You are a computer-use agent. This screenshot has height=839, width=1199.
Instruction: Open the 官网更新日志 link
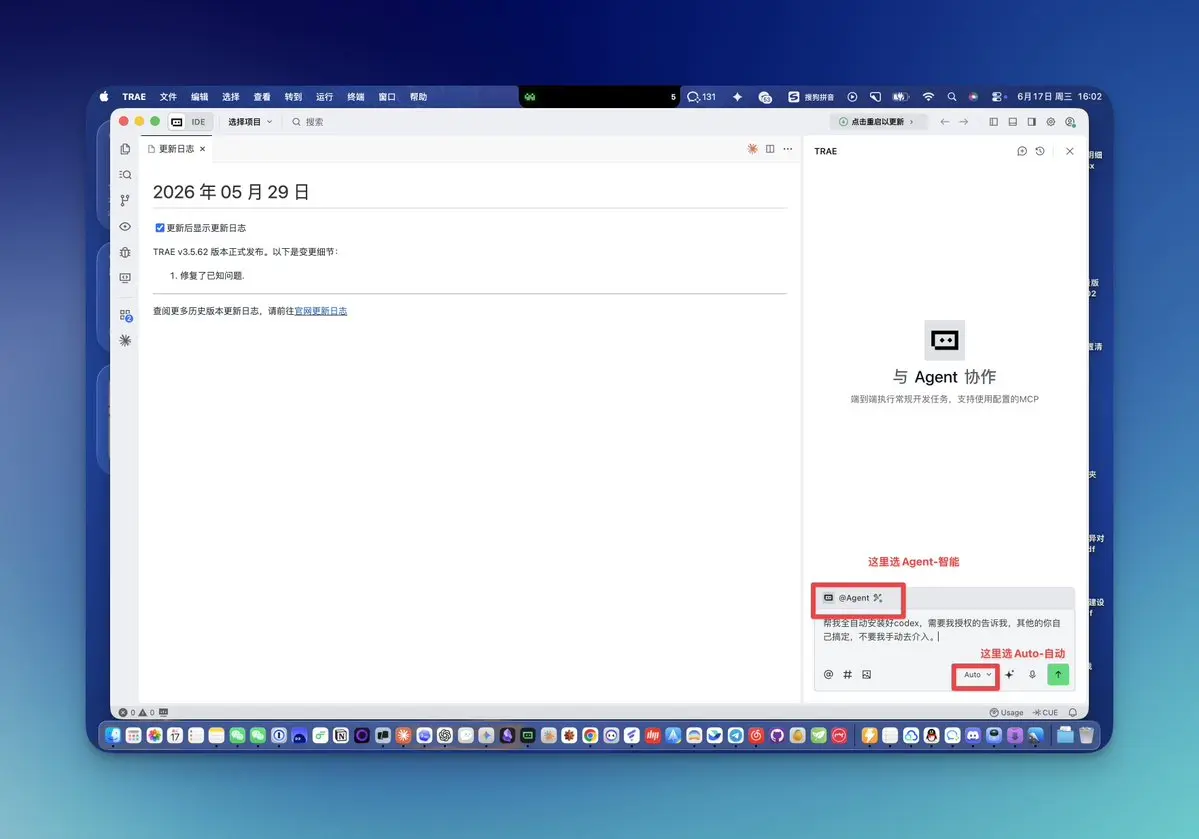click(x=320, y=311)
